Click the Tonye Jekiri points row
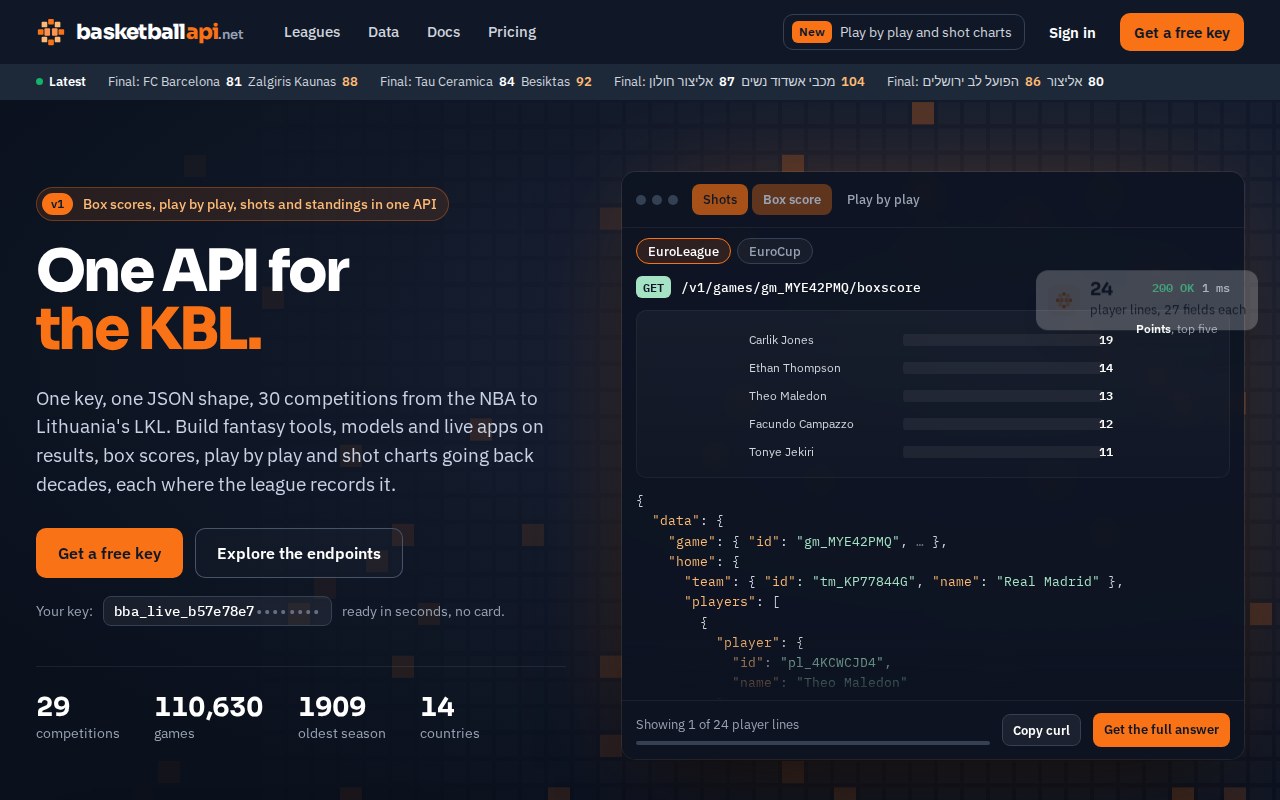This screenshot has height=800, width=1280. pos(931,452)
